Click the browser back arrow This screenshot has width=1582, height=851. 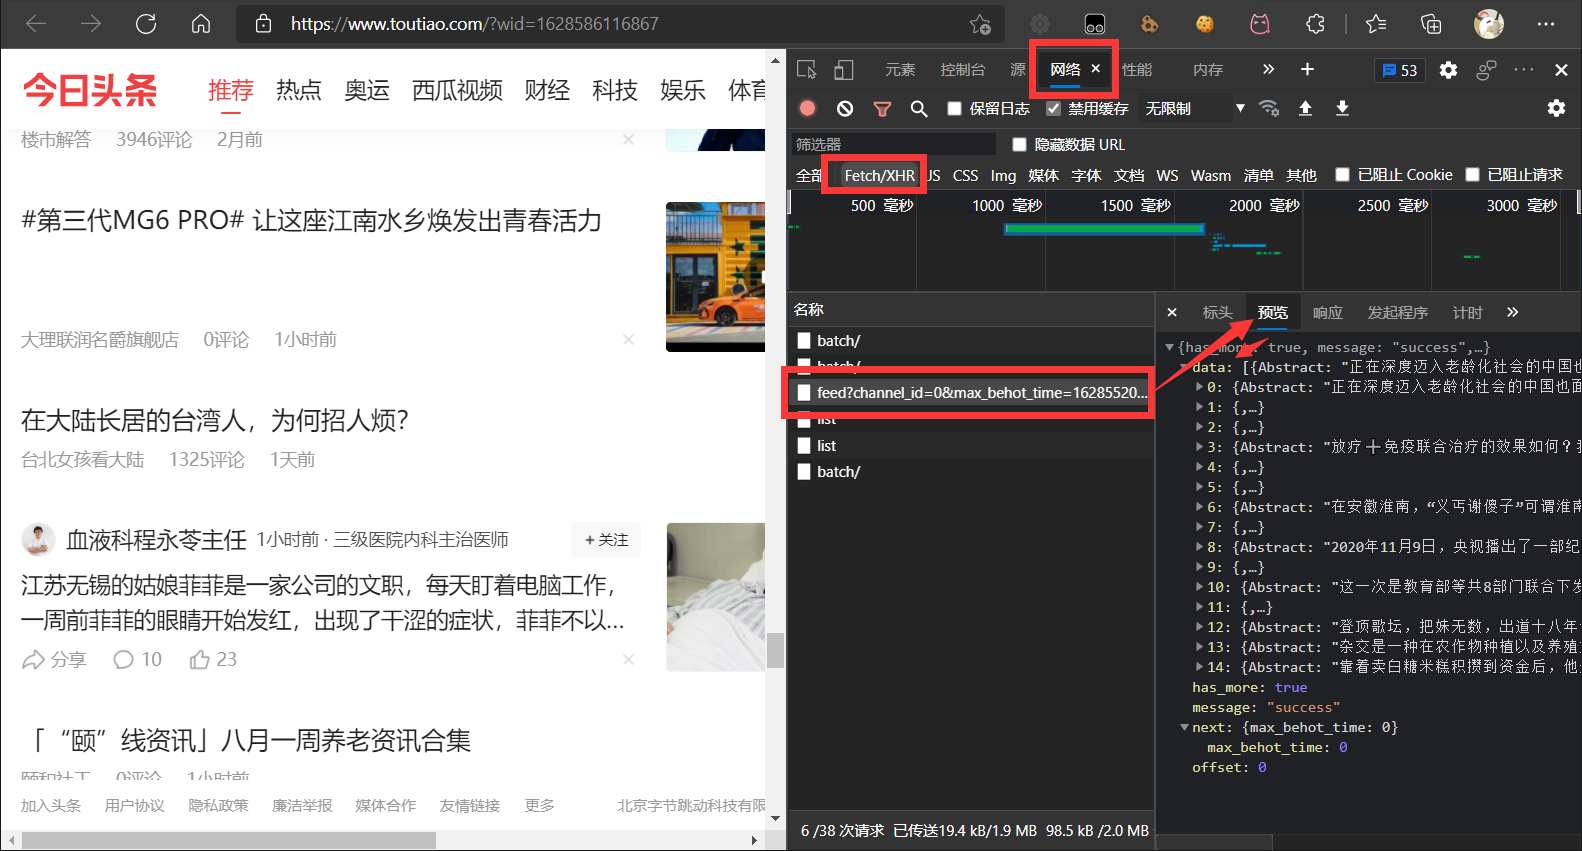(x=36, y=23)
